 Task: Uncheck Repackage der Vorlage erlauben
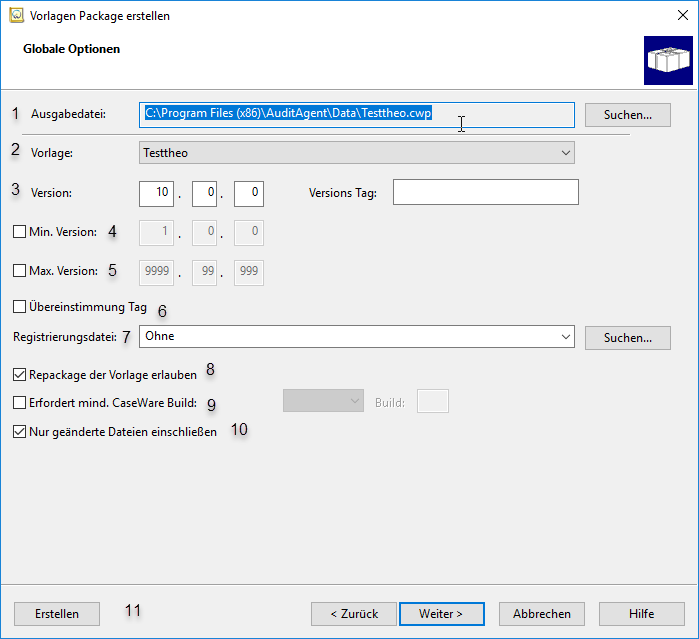(20, 375)
